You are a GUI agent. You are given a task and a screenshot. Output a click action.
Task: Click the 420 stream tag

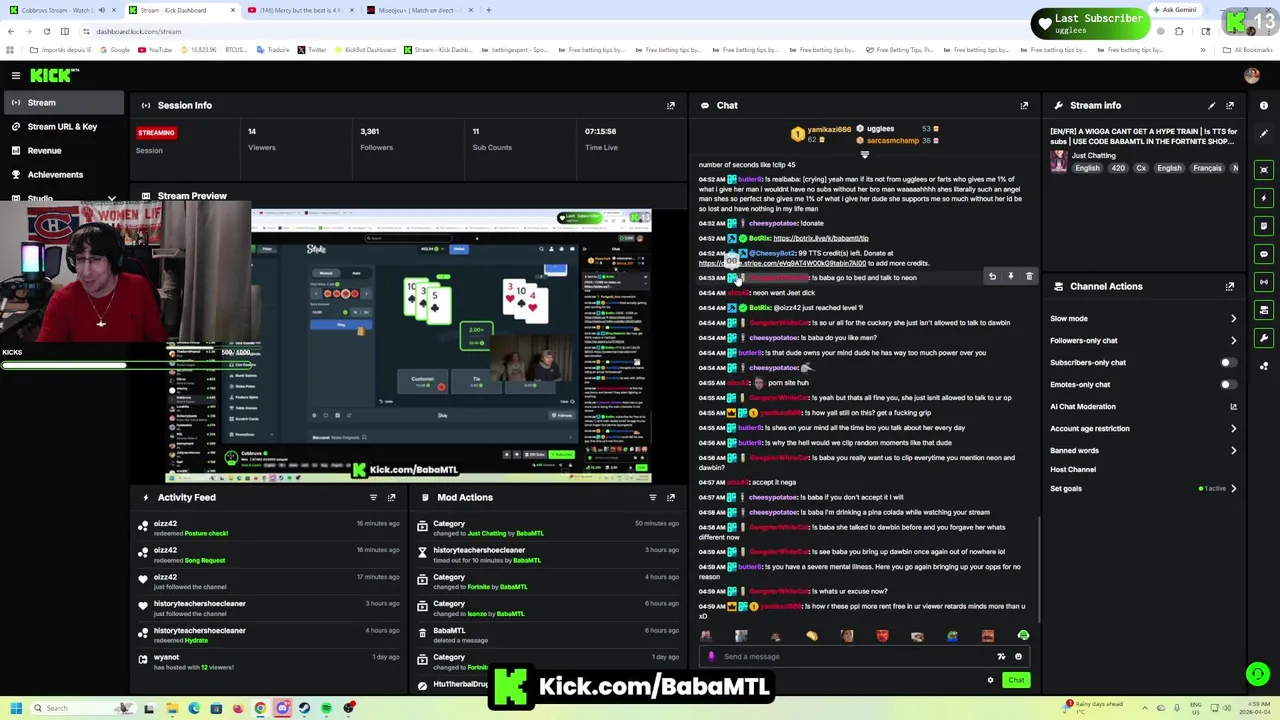(1118, 168)
